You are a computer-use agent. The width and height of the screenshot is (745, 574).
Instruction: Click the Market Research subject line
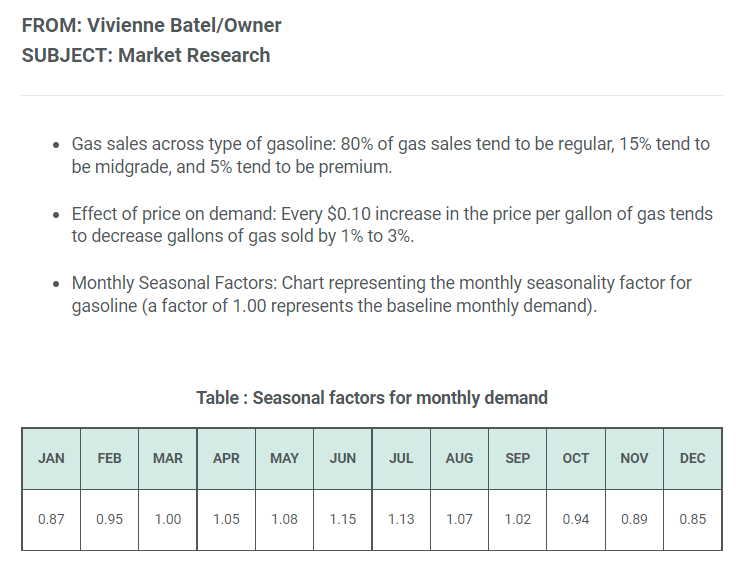pyautogui.click(x=146, y=55)
